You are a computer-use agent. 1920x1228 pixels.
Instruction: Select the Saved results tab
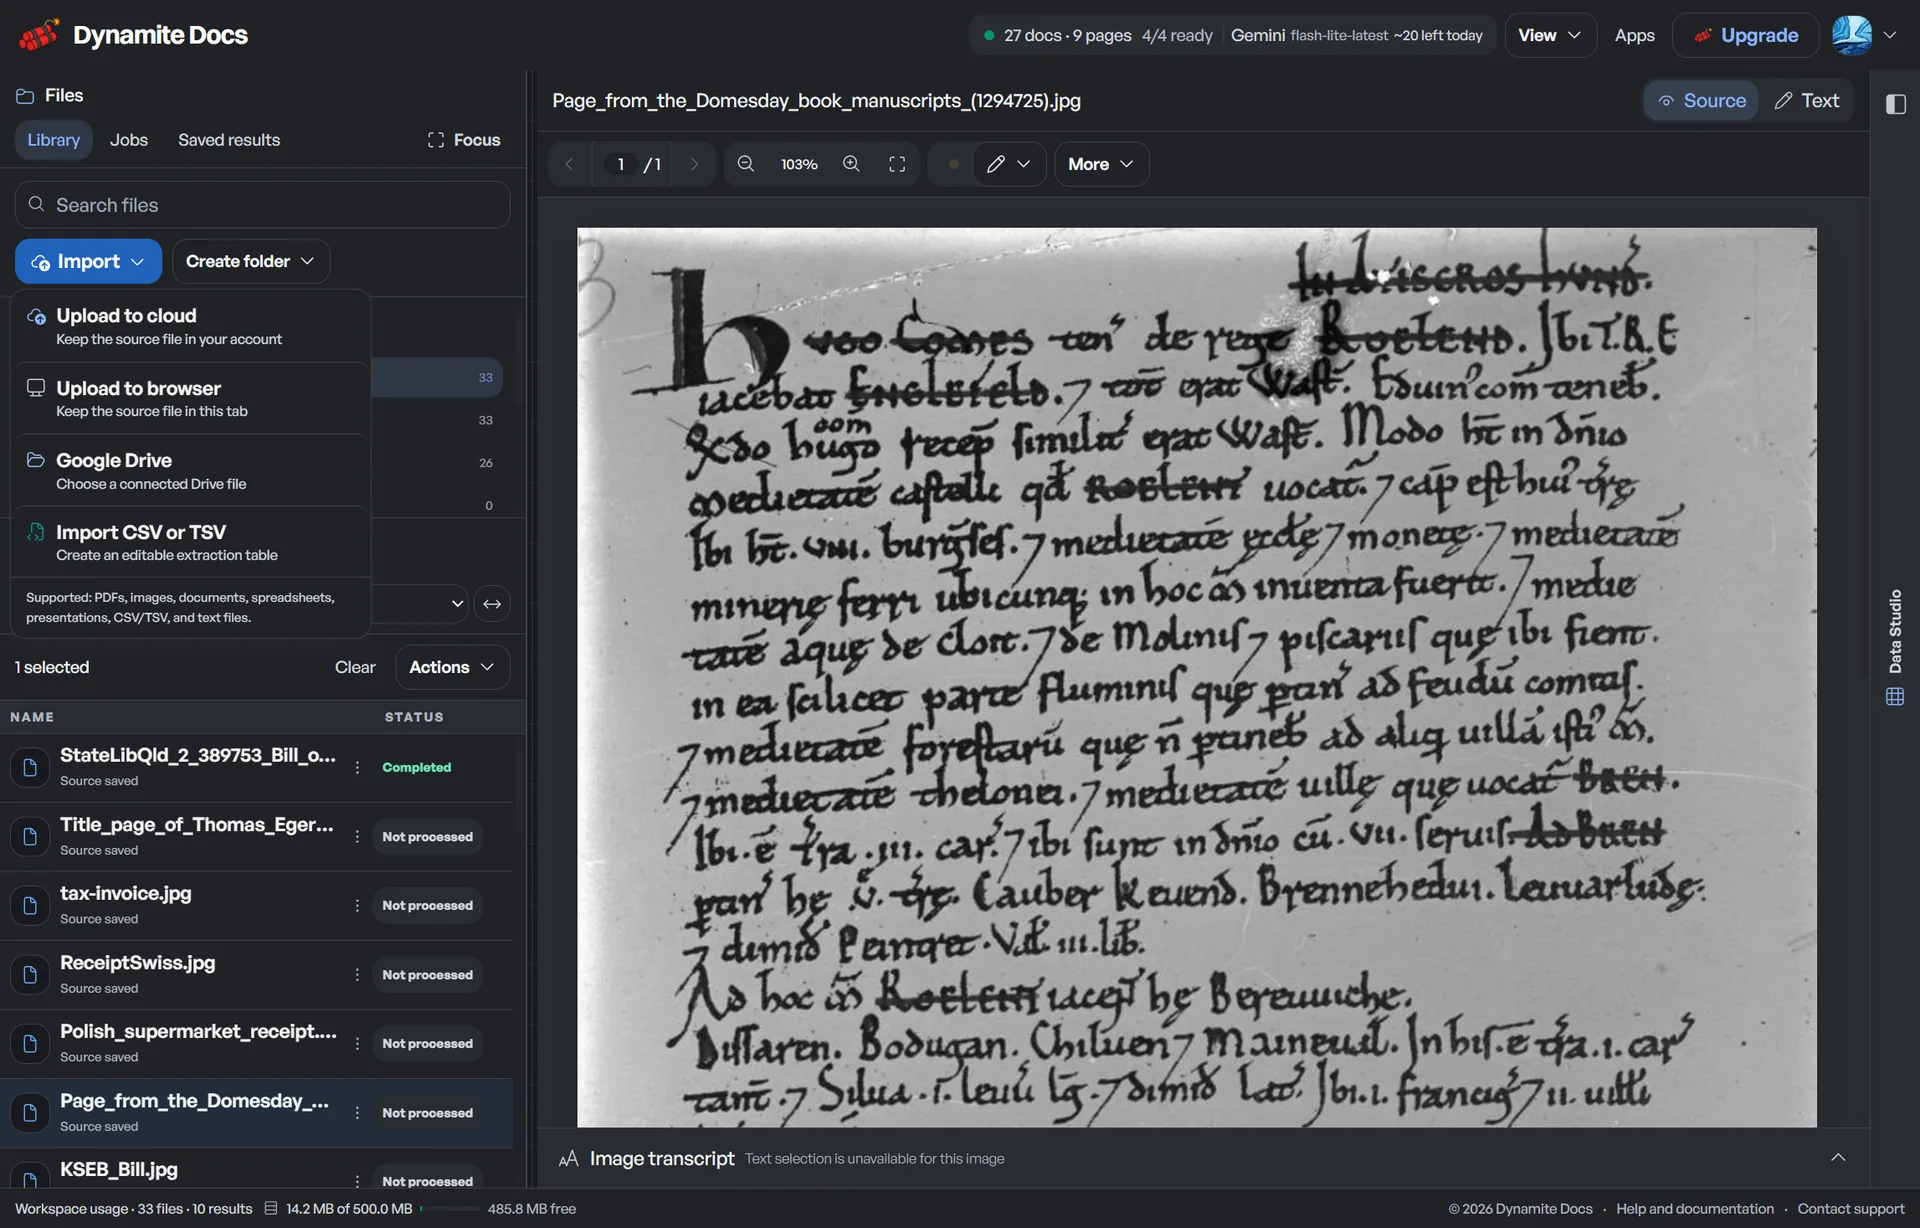coord(229,140)
